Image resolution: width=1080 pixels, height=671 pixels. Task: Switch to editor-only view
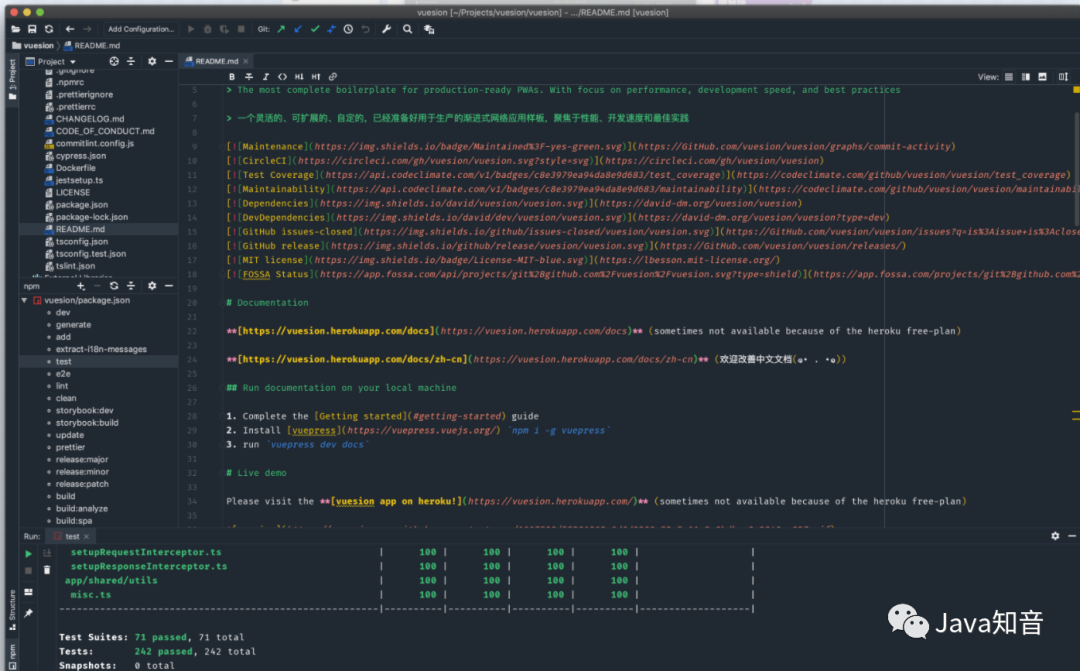1009,76
